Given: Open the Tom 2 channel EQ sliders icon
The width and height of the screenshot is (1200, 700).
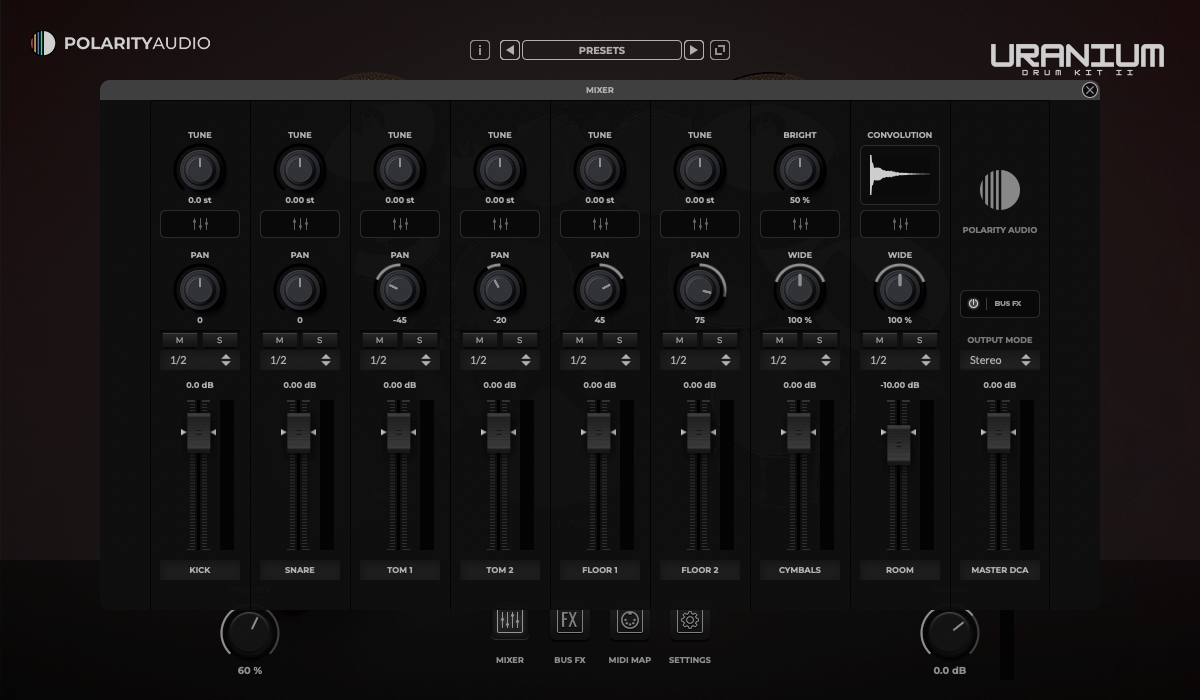Looking at the screenshot, I should pyautogui.click(x=500, y=224).
